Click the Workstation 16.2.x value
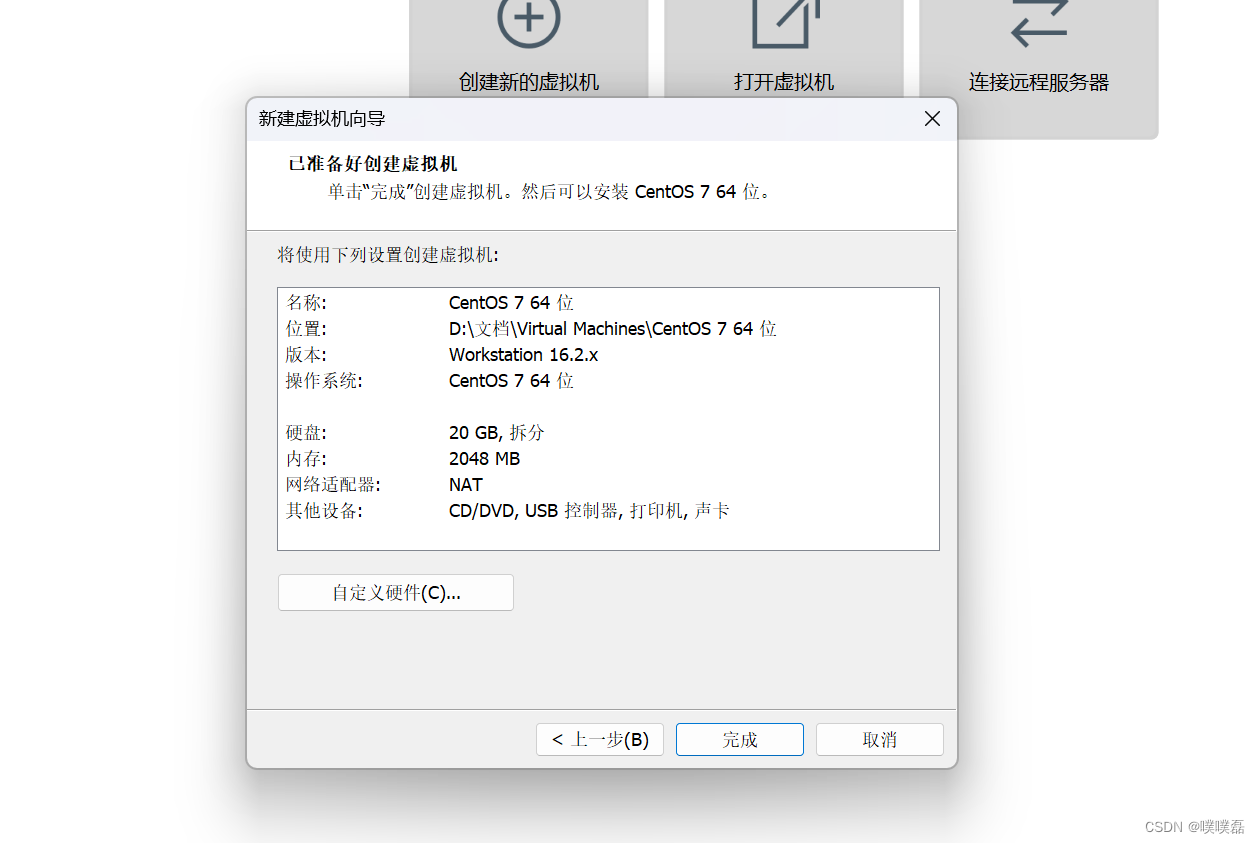This screenshot has width=1260, height=843. (x=523, y=354)
